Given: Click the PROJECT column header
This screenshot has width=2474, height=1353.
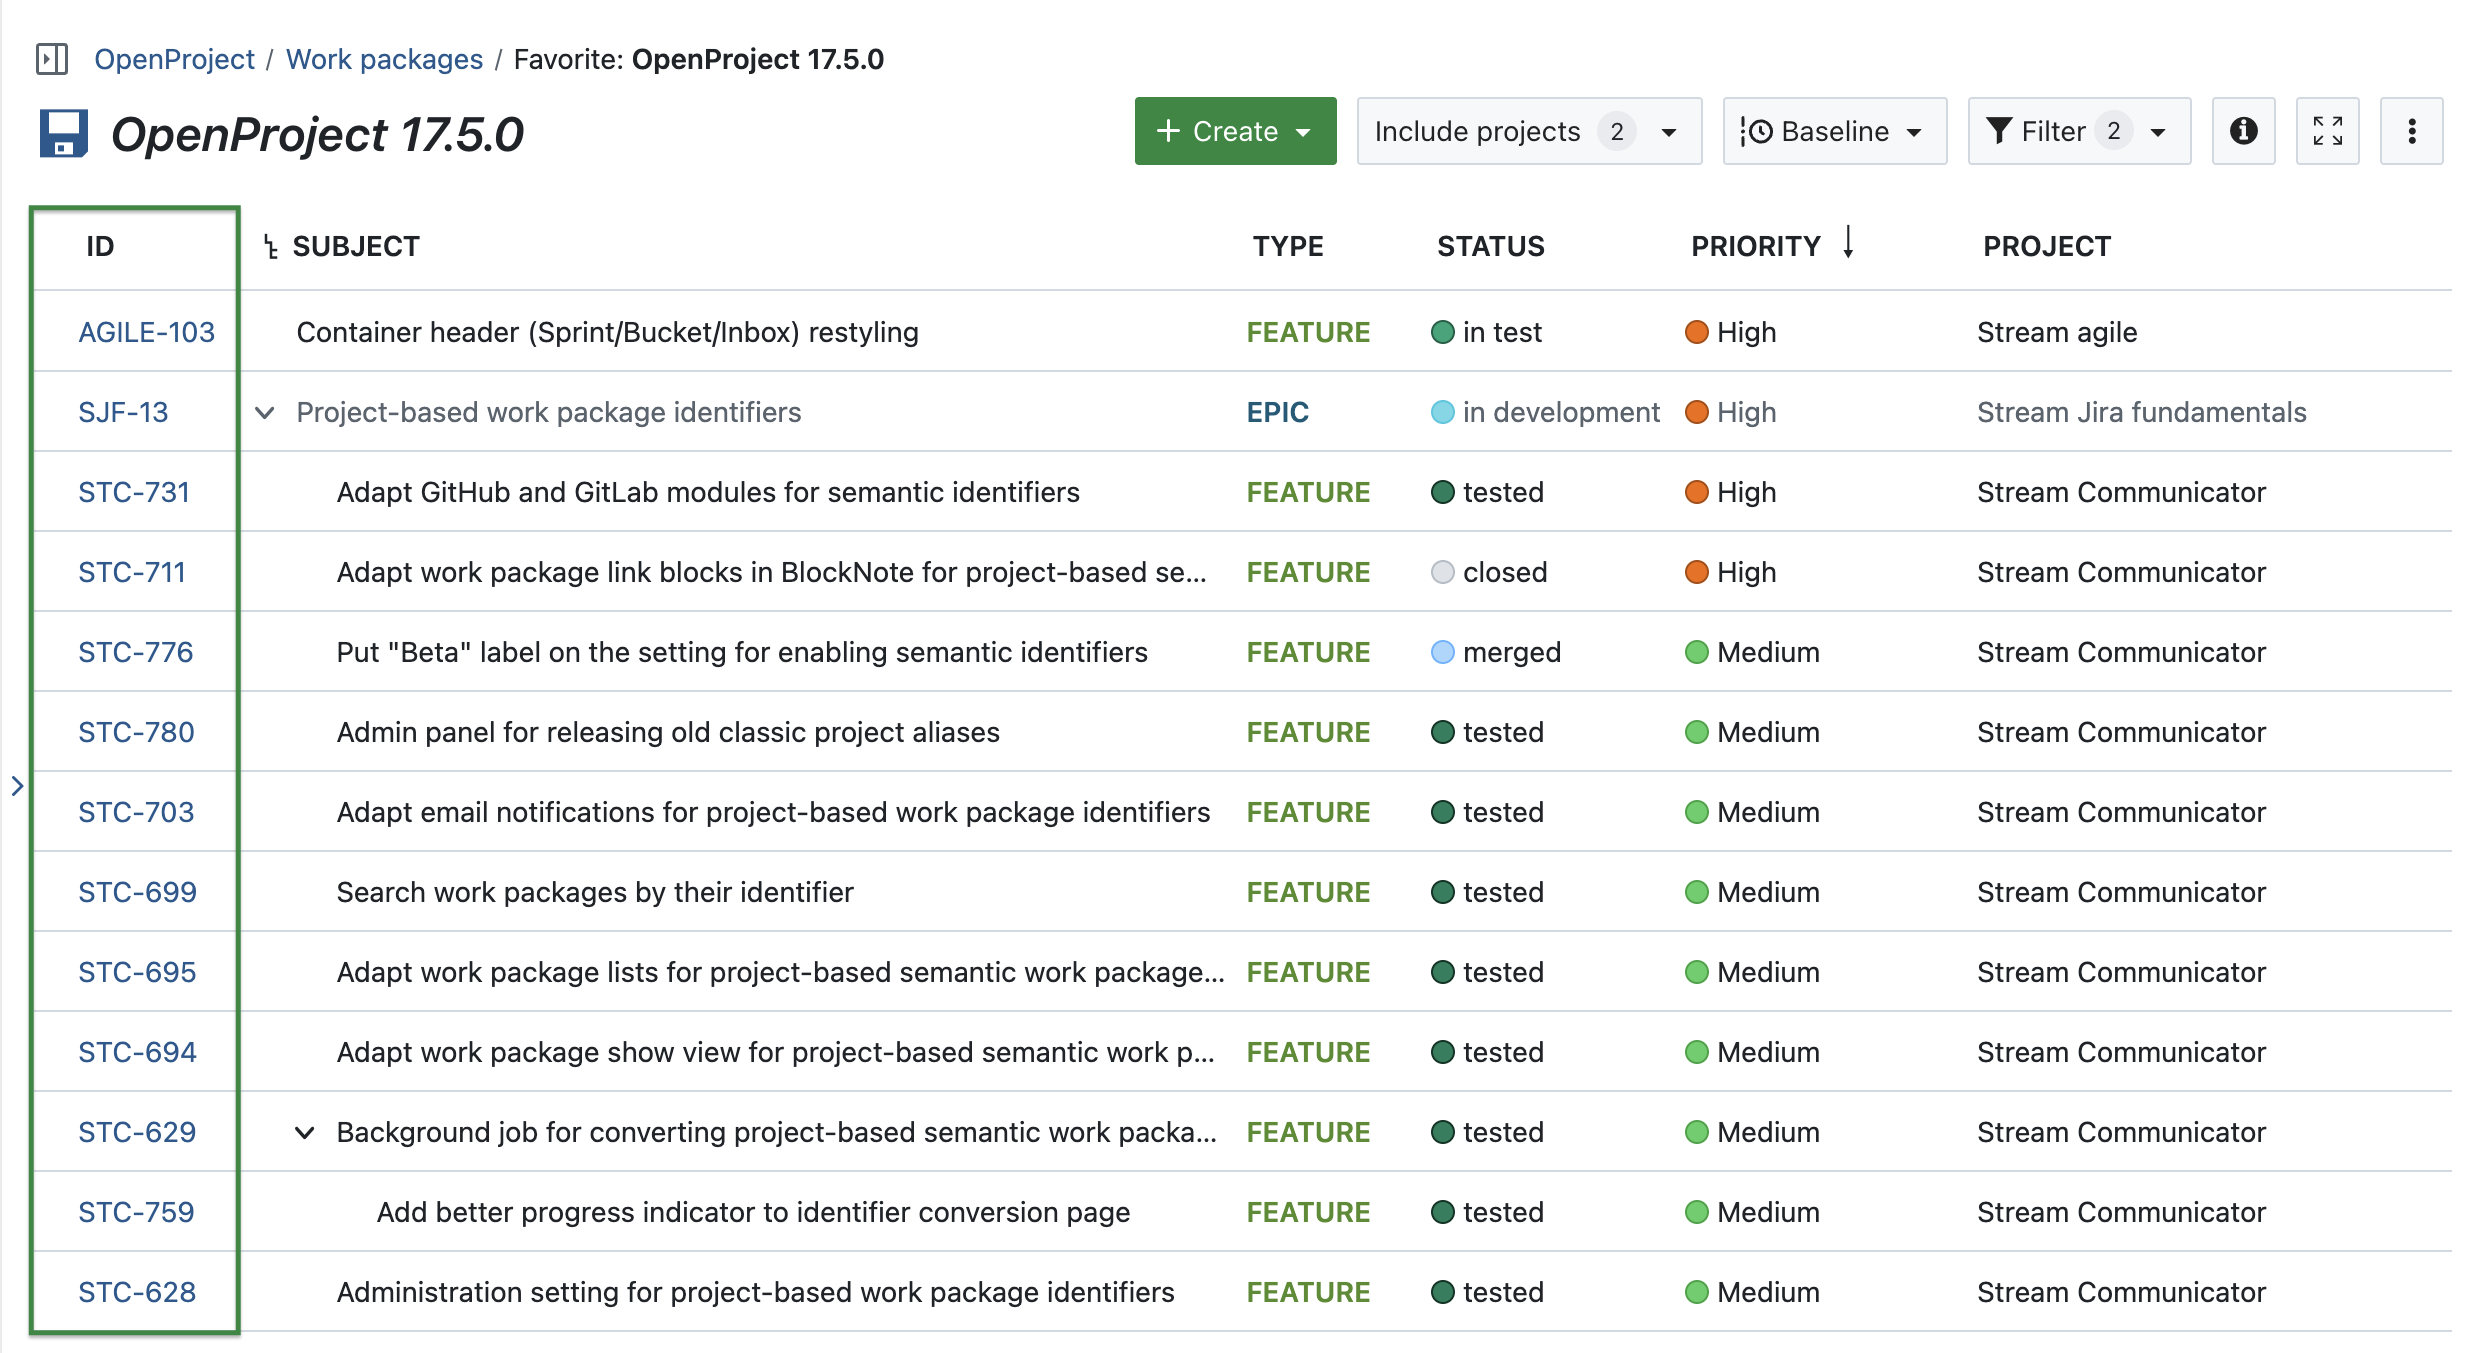Looking at the screenshot, I should point(2046,246).
